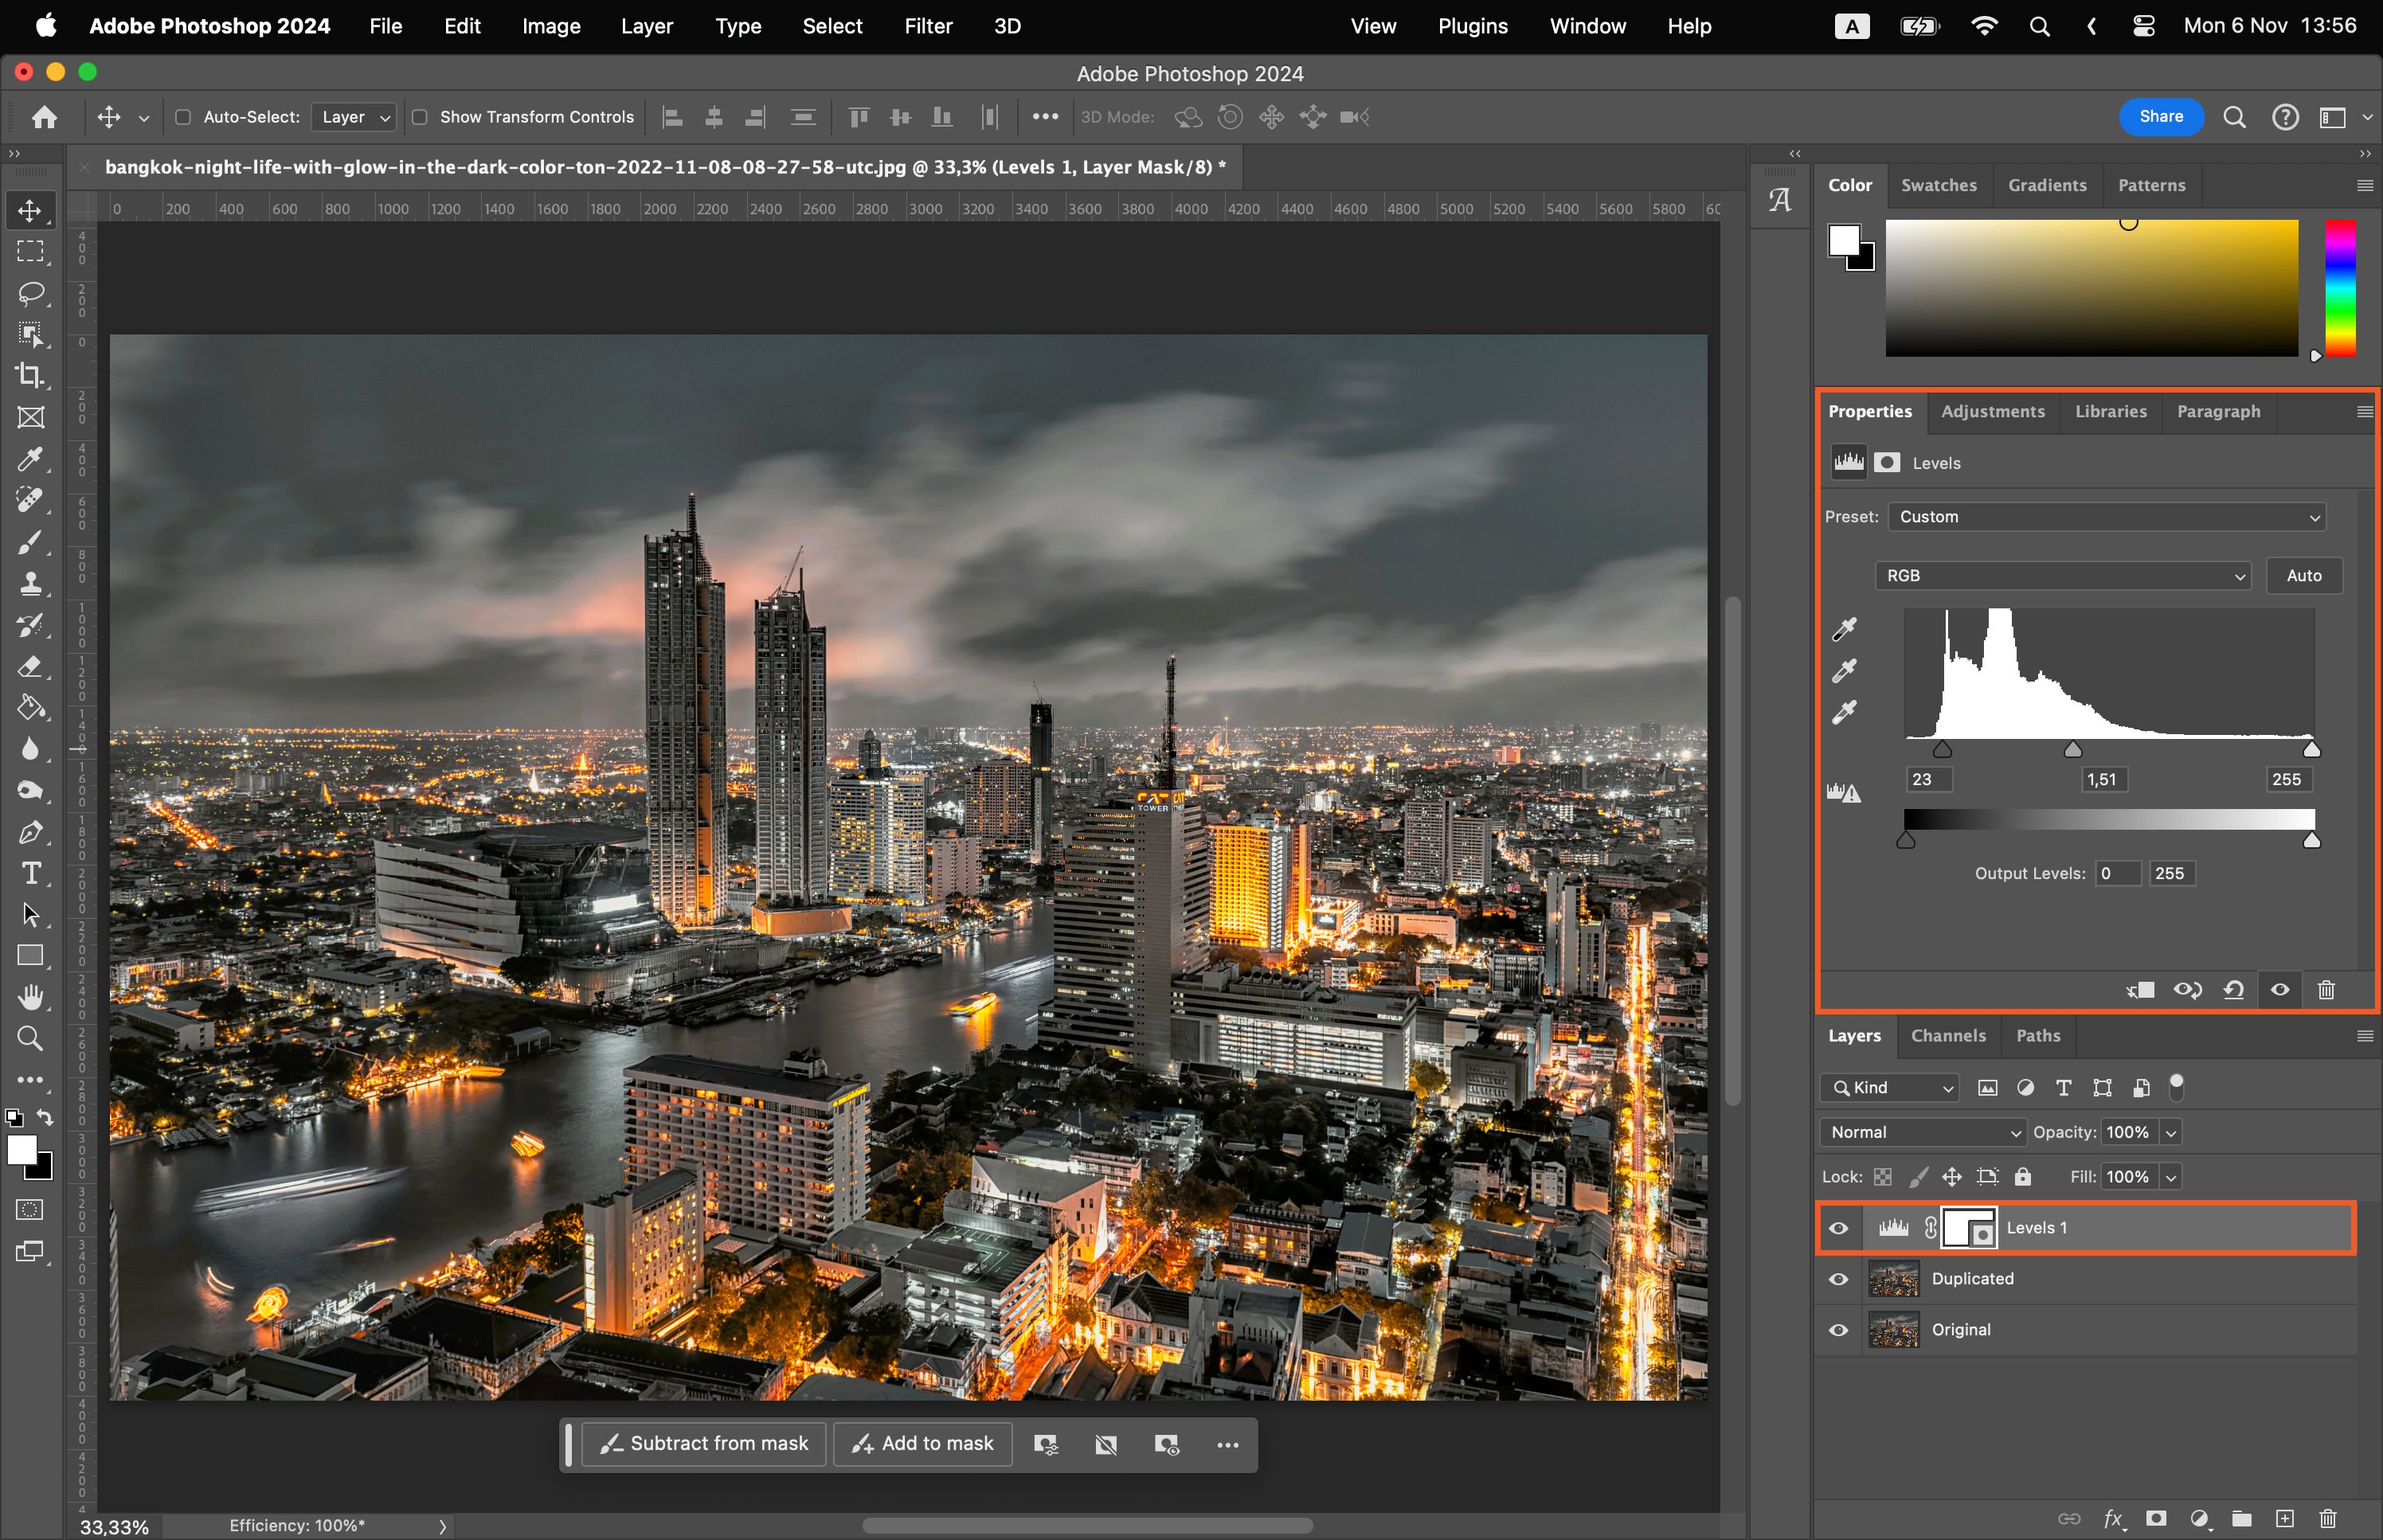
Task: Click the midtone gamma slider handle
Action: pyautogui.click(x=2073, y=749)
